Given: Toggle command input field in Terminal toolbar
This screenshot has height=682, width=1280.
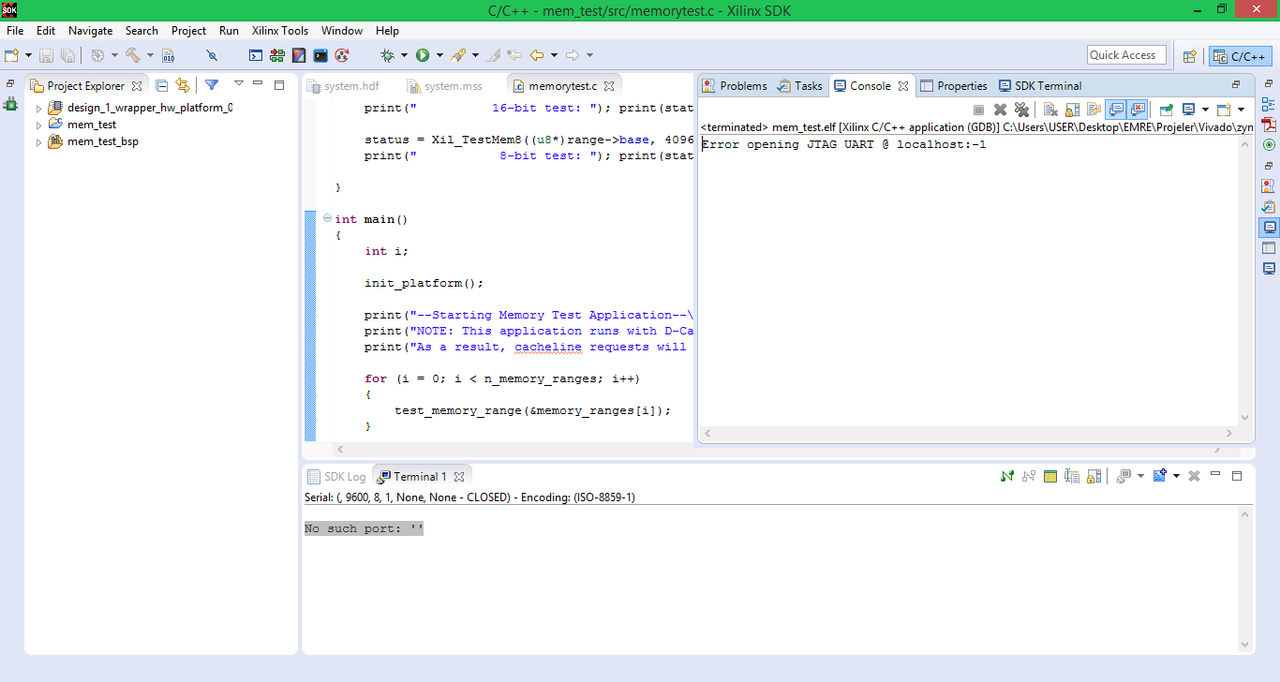Looking at the screenshot, I should 1071,476.
